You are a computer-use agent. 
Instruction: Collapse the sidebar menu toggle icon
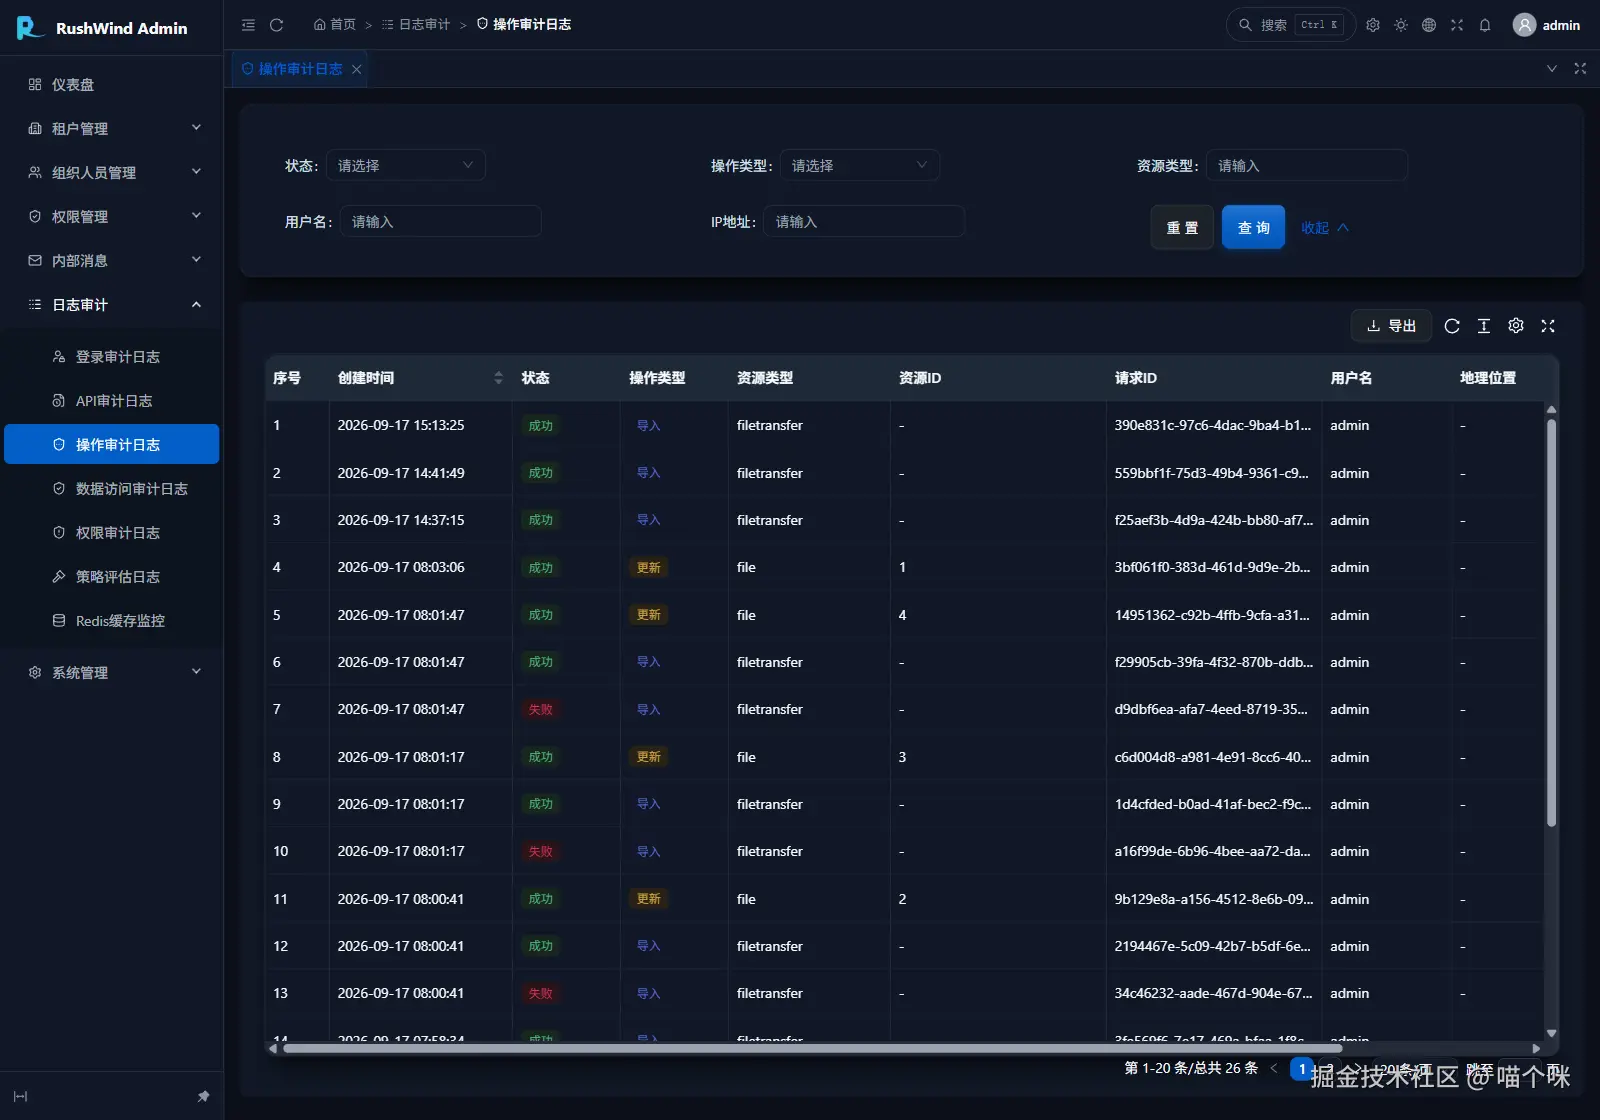[248, 25]
